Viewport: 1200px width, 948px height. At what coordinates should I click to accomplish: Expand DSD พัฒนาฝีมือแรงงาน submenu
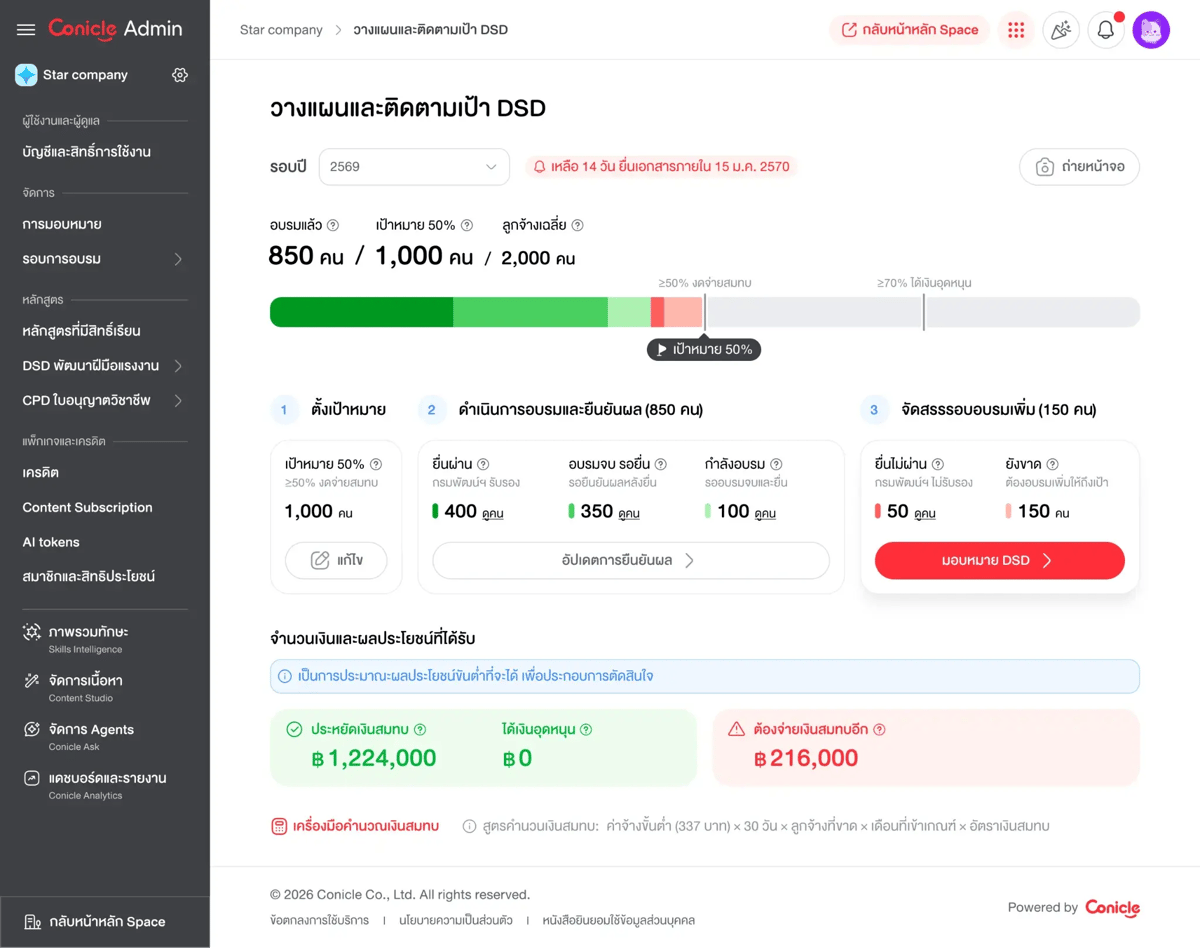(178, 366)
